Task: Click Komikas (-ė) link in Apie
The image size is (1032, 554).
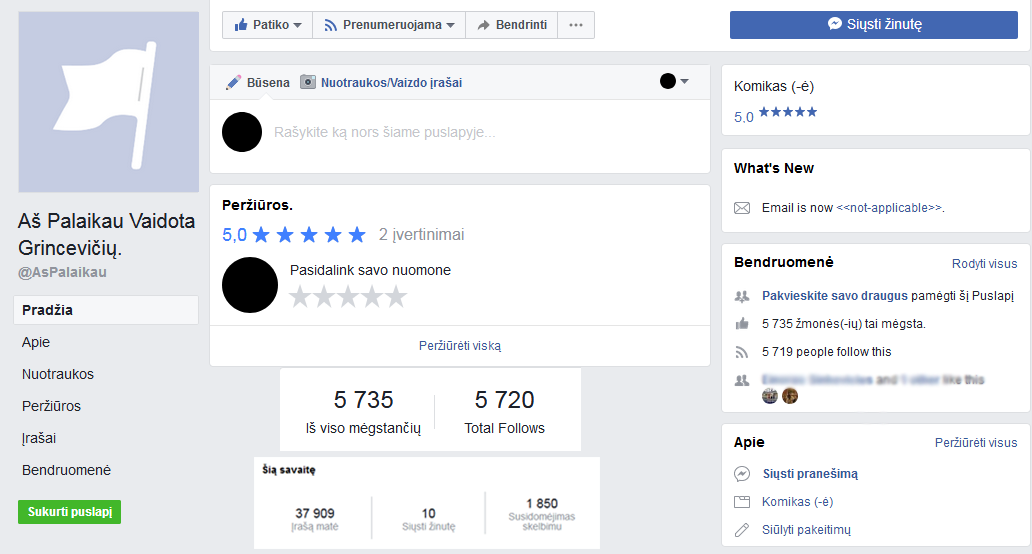Action: tap(797, 502)
